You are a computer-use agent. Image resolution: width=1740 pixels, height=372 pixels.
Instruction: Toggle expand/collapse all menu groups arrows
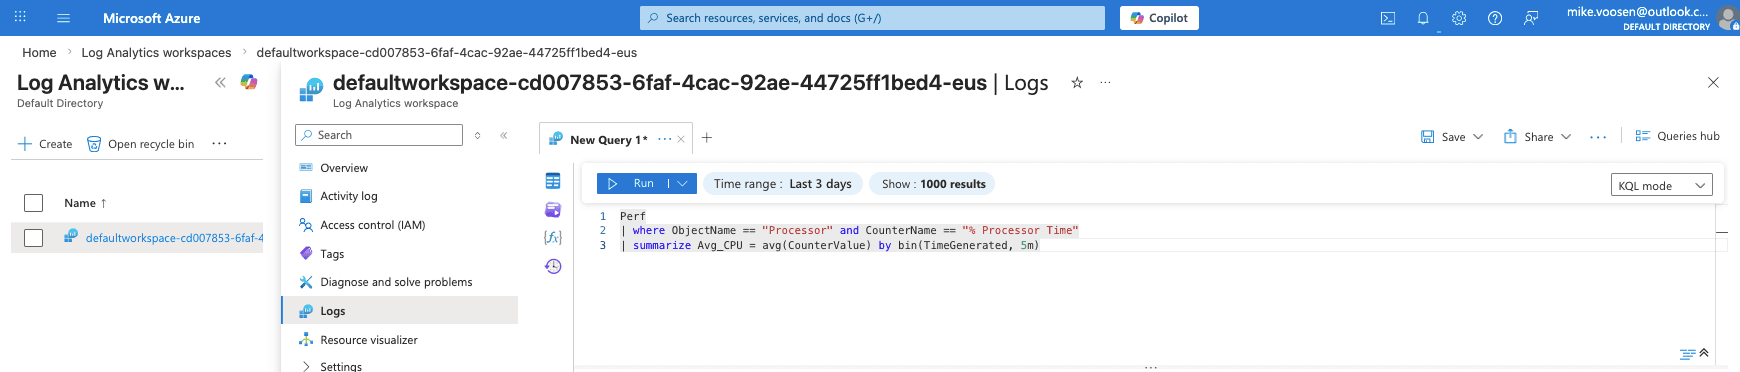pos(478,135)
